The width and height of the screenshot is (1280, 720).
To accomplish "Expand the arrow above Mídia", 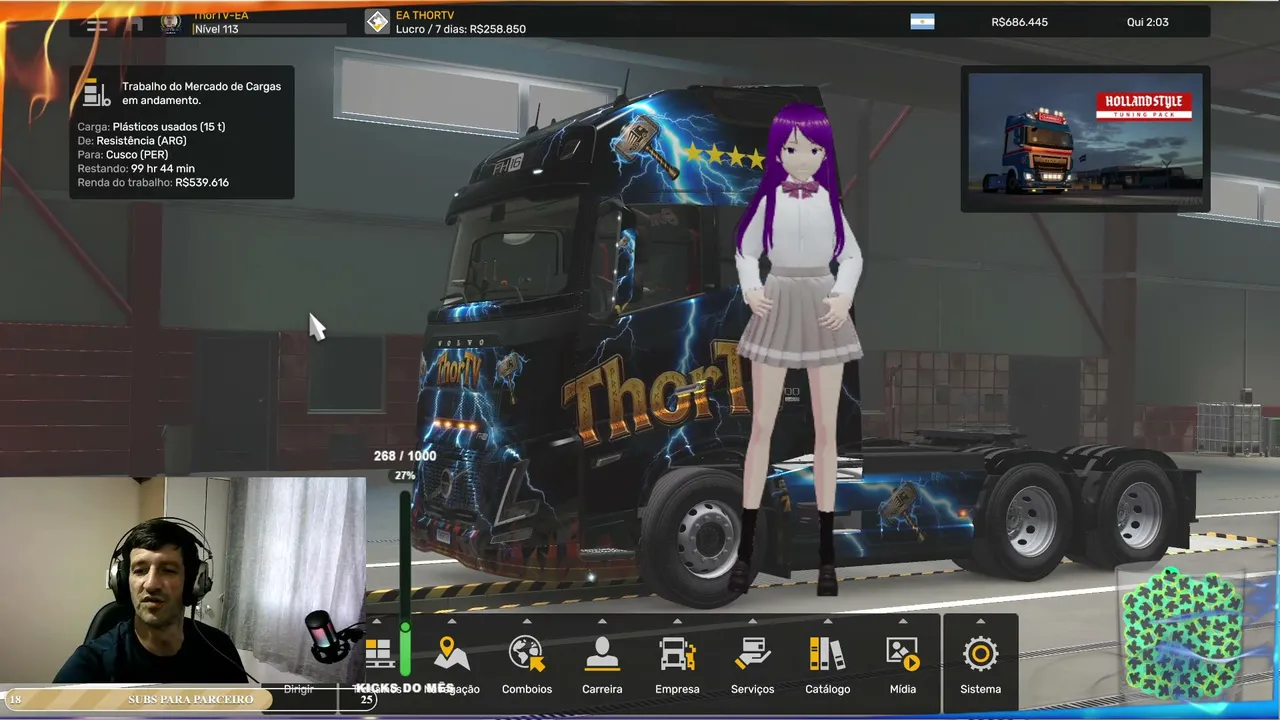I will [902, 621].
